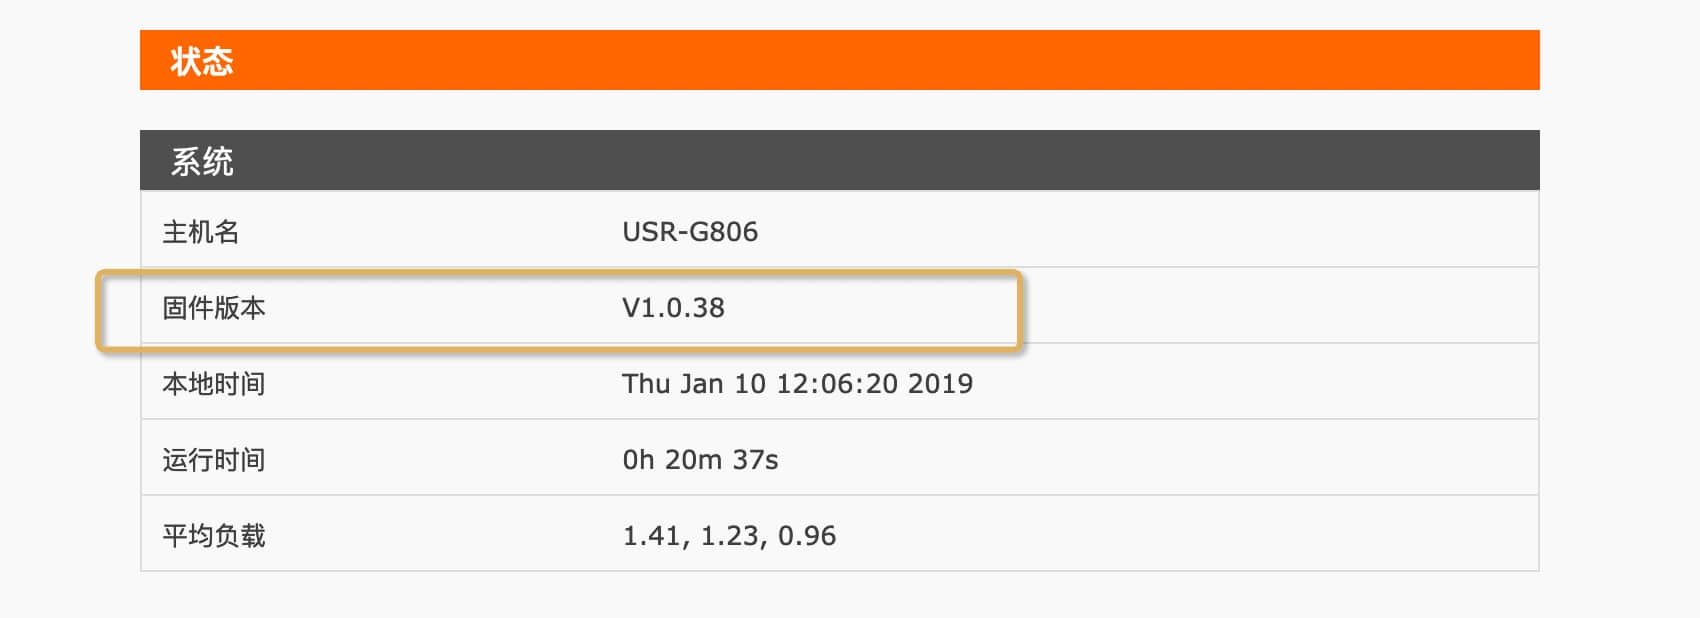Click the 20m portion of the uptime
Screen dimensions: 1700x618
[x=693, y=460]
